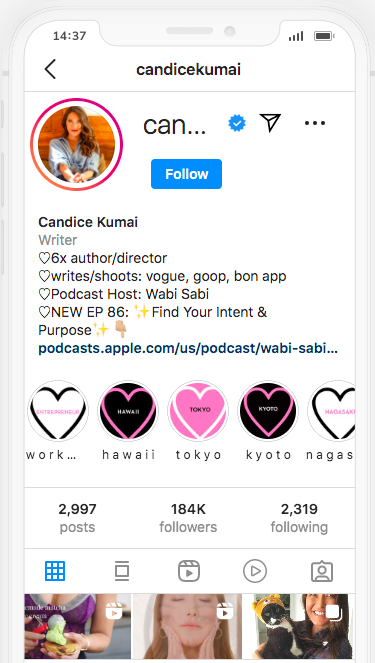This screenshot has width=375, height=663.
Task: View the 184K followers list
Action: click(x=188, y=518)
